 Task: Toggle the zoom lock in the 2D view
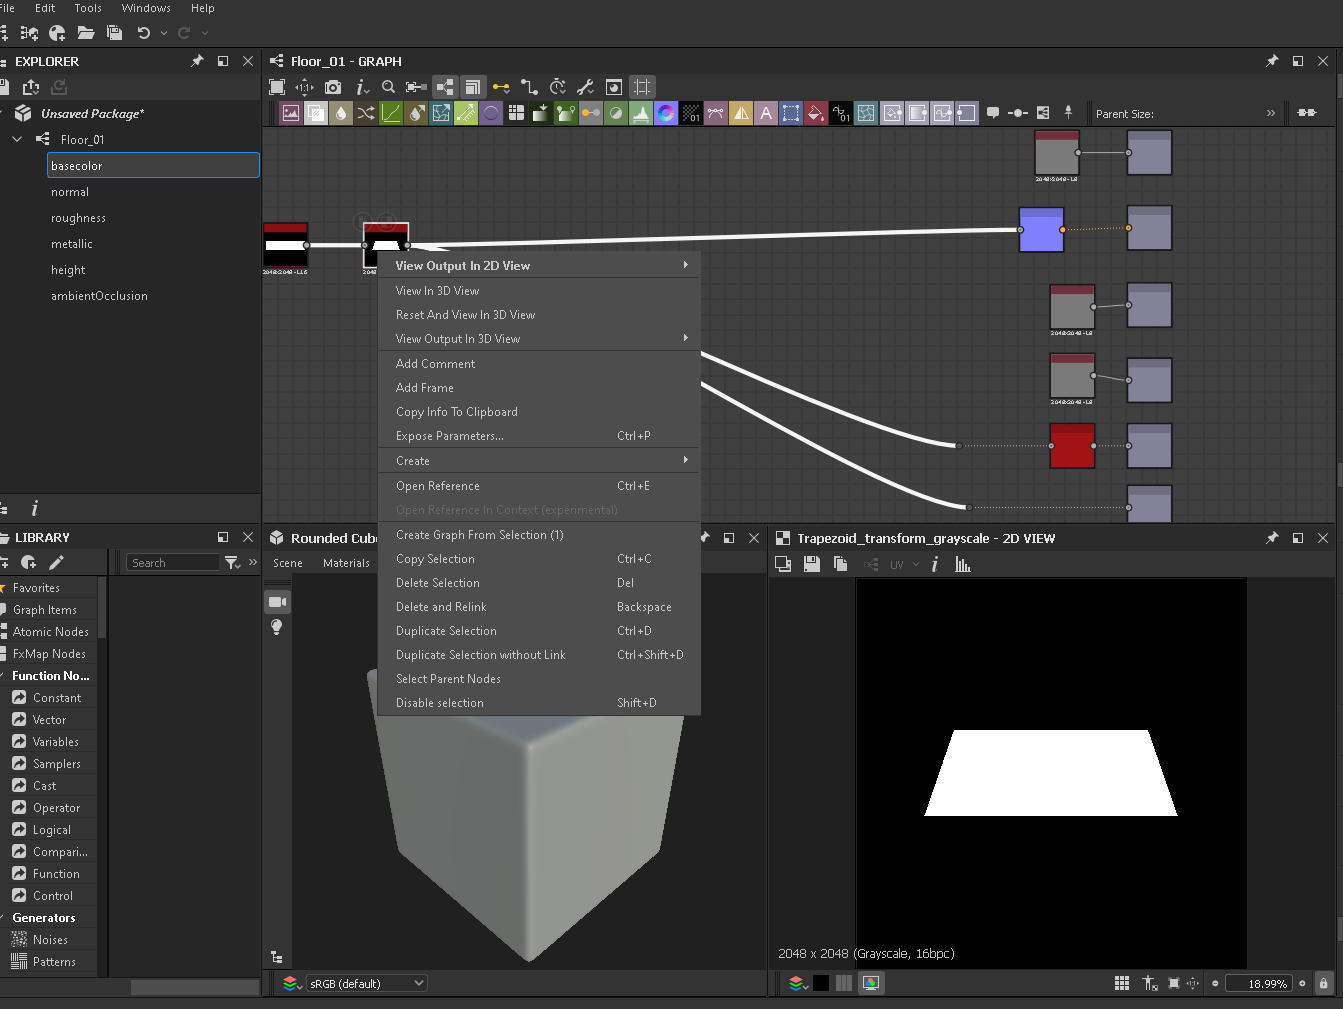pos(1323,983)
